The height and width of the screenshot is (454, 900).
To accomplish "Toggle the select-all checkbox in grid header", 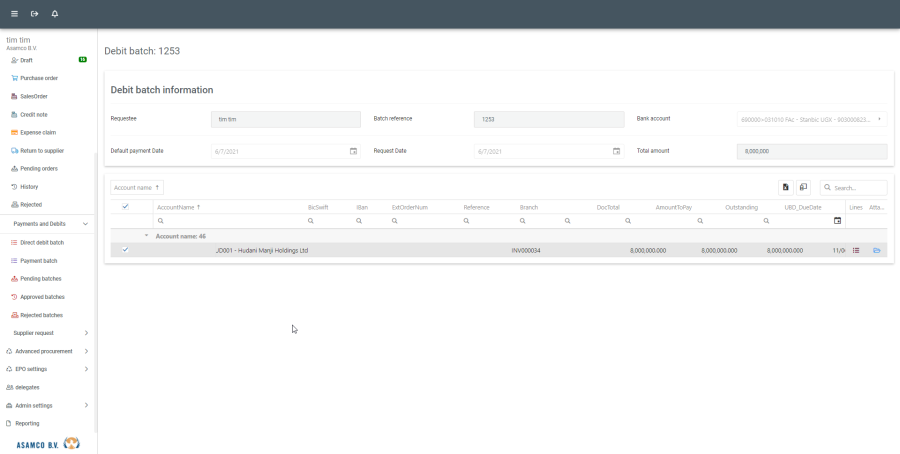I will coord(125,207).
